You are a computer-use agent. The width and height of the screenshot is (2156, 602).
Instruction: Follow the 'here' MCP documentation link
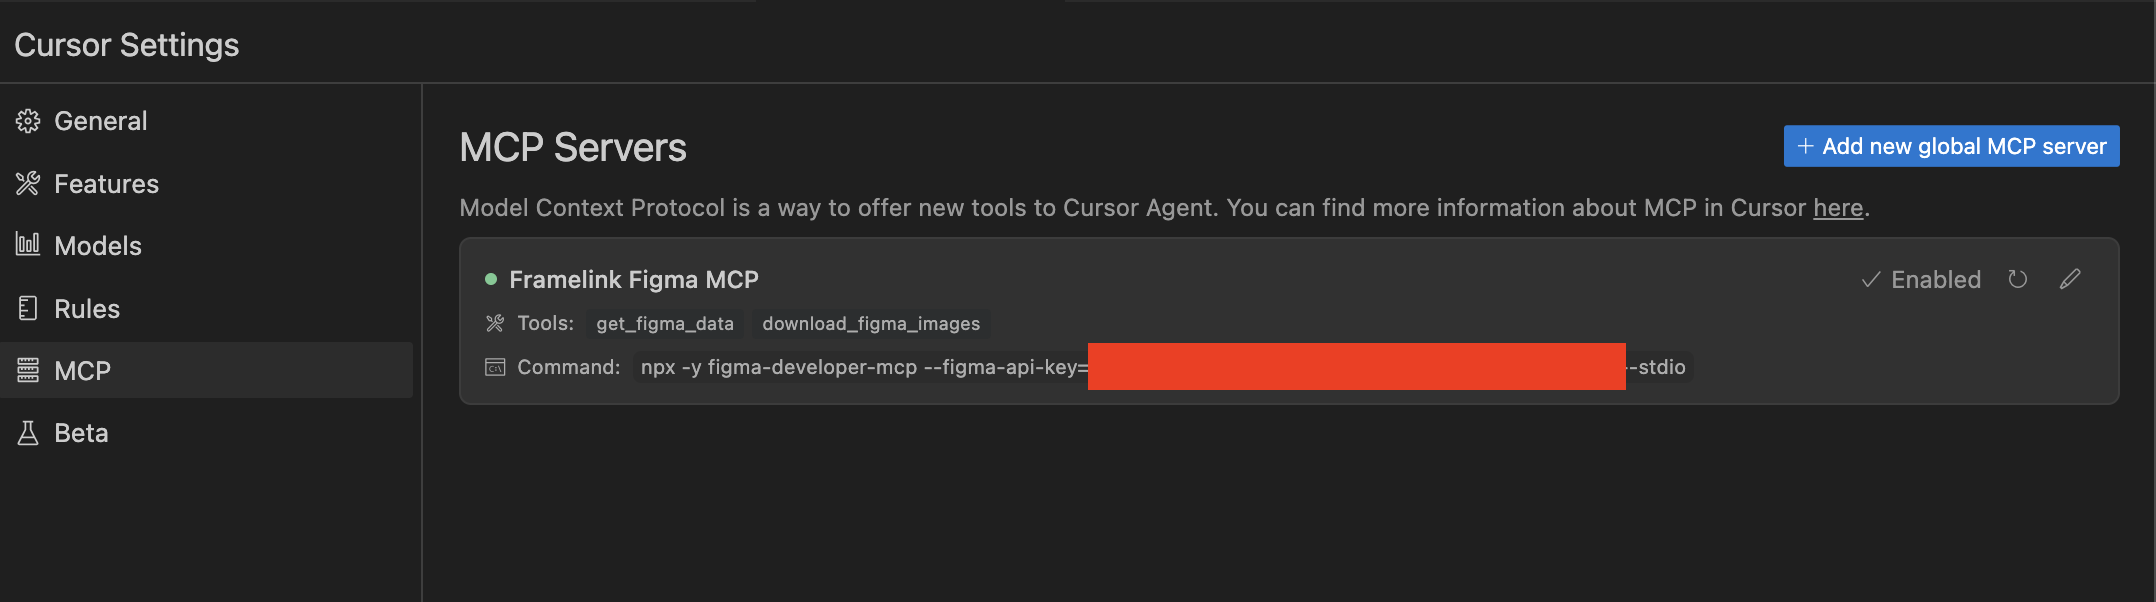1838,208
